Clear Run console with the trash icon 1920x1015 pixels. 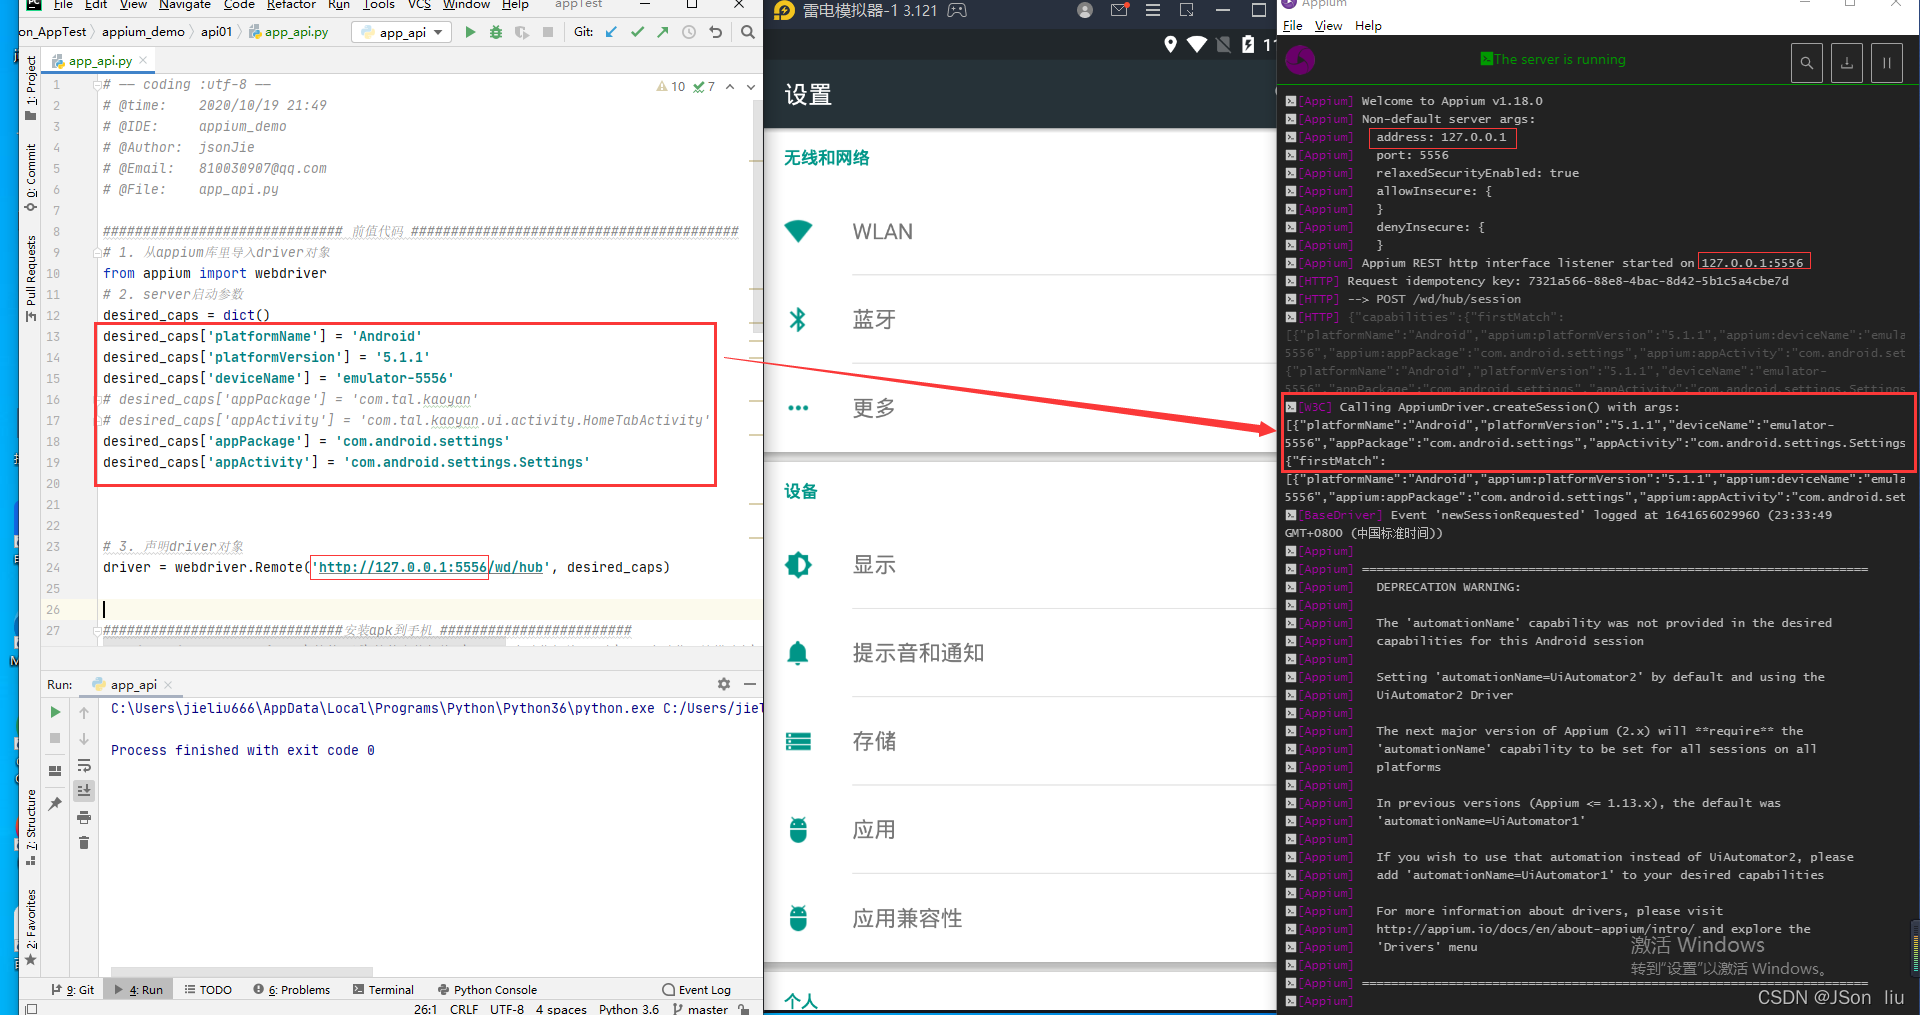(84, 843)
